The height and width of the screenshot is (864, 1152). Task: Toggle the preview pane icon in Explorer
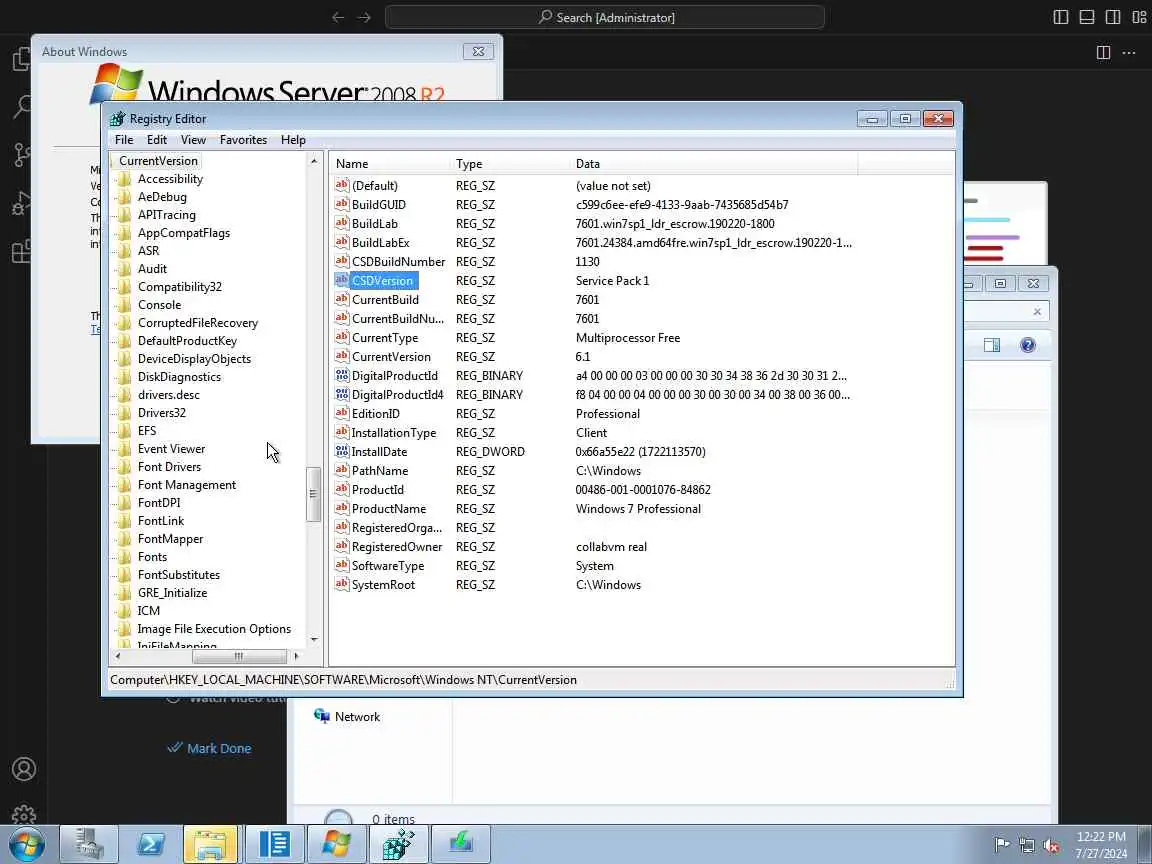click(992, 345)
